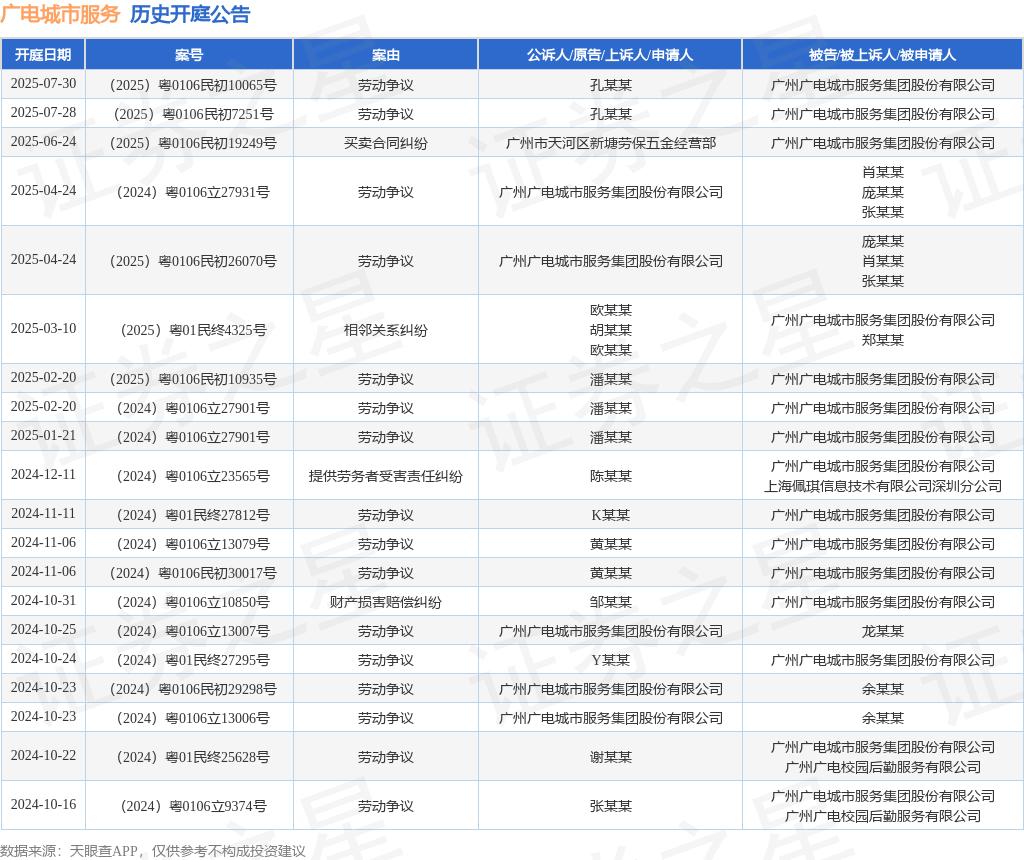Click plaintiff 广州市天河区新塘劳保五金经营部

point(611,143)
